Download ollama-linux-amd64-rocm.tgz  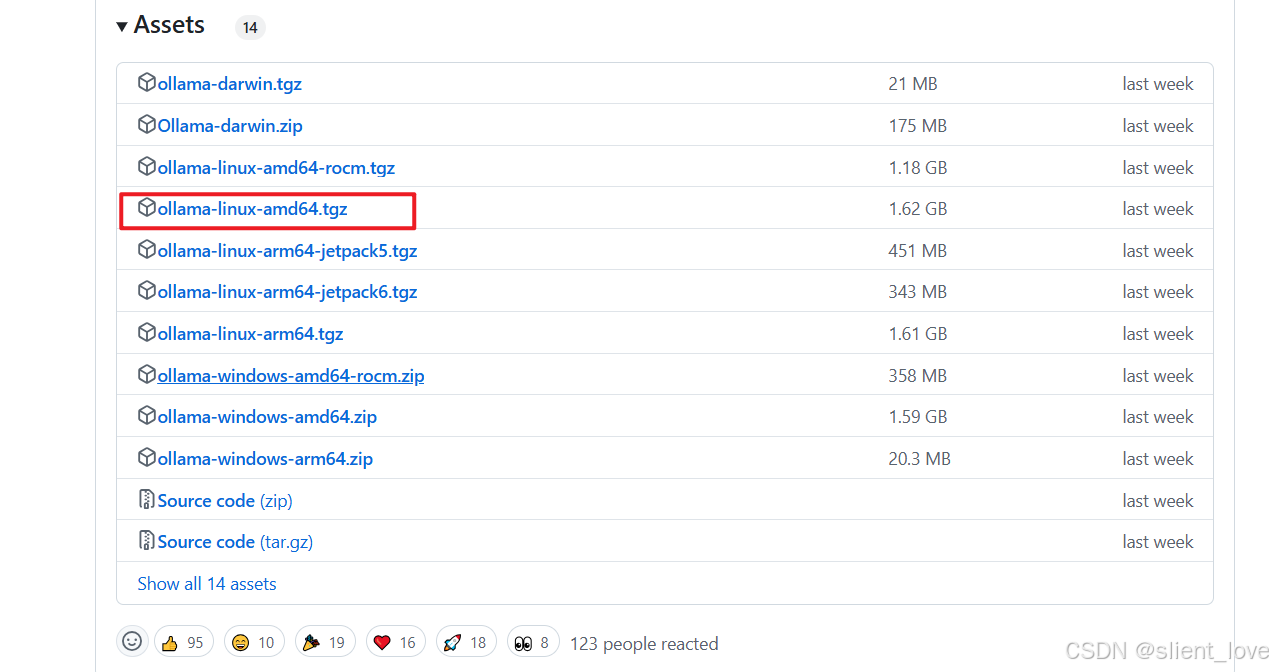[276, 168]
